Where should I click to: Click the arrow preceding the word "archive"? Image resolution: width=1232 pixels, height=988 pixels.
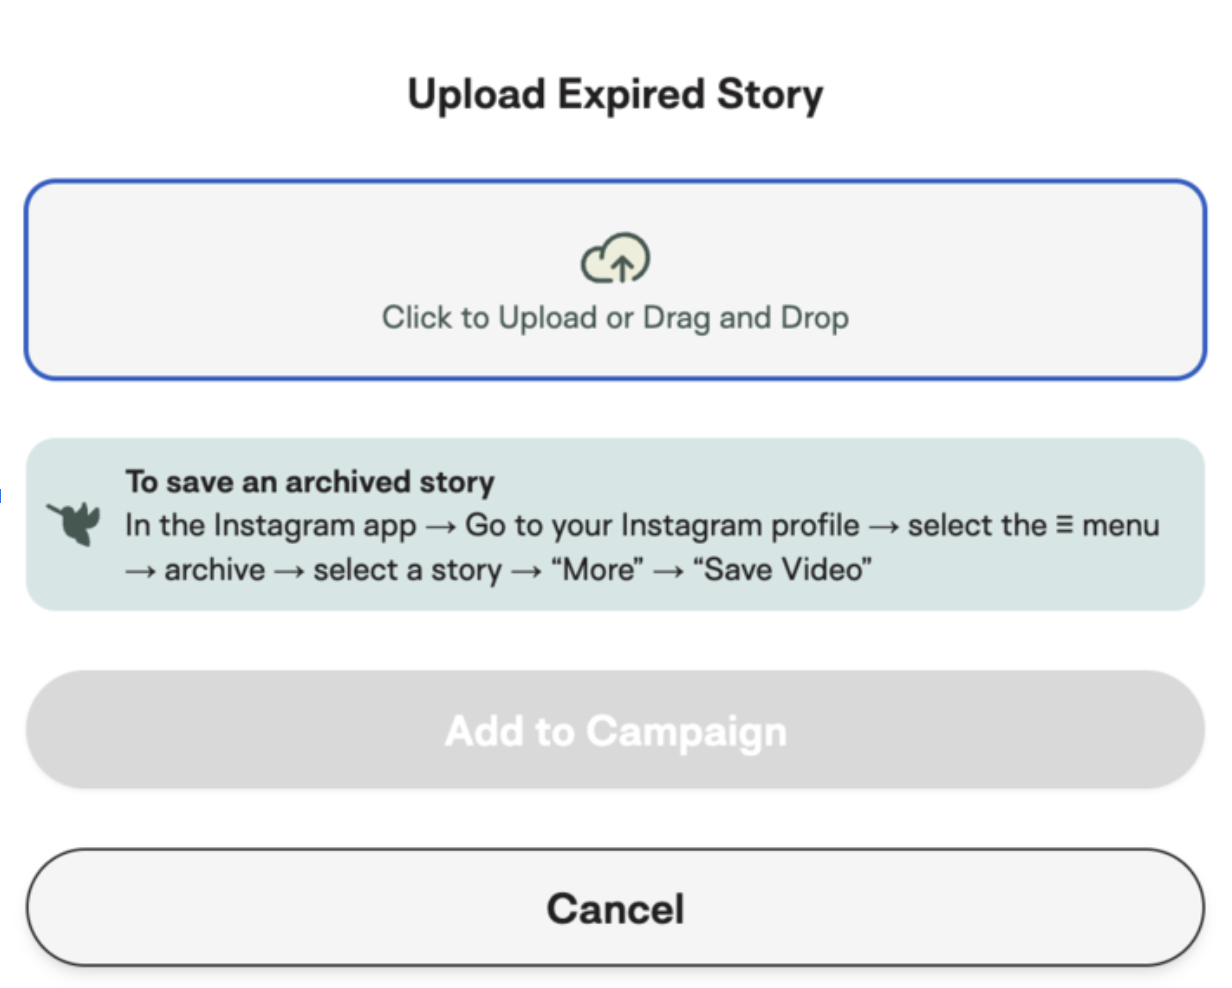(x=140, y=571)
